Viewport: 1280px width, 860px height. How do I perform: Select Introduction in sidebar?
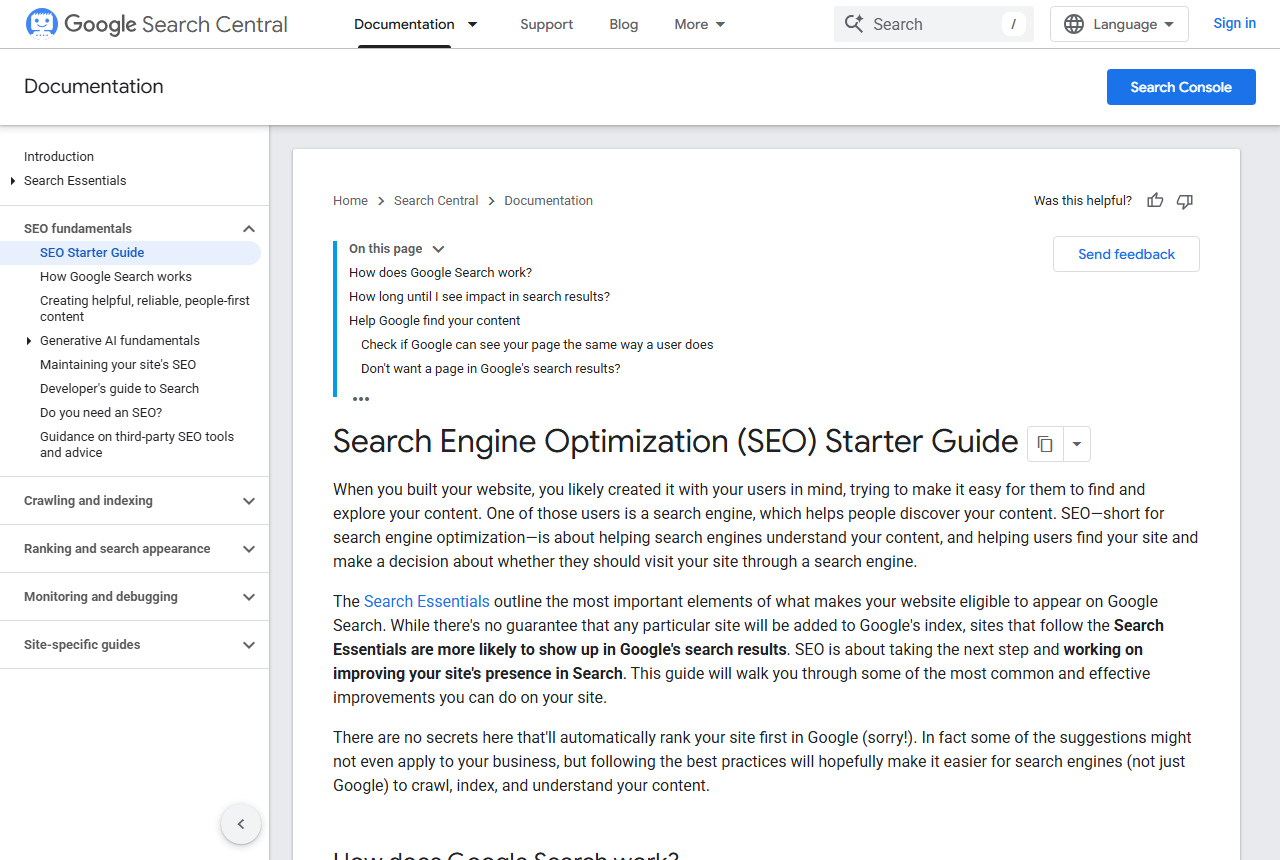coord(59,157)
